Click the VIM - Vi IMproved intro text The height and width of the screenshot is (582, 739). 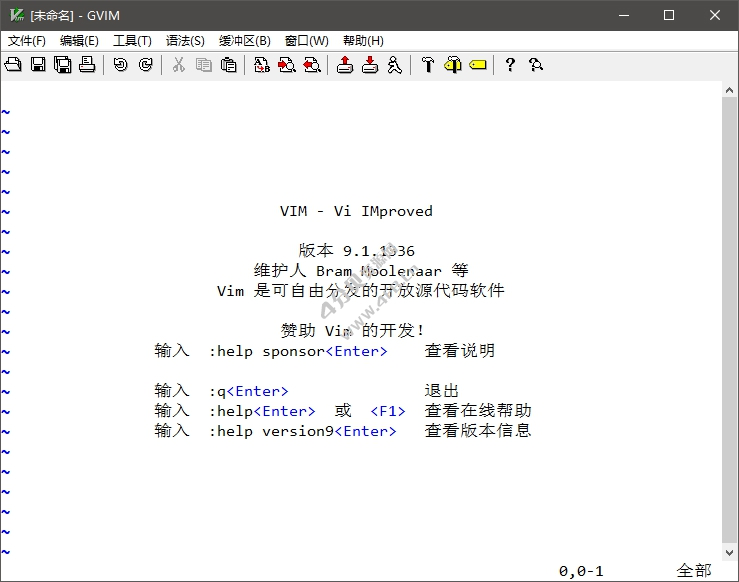coord(356,211)
